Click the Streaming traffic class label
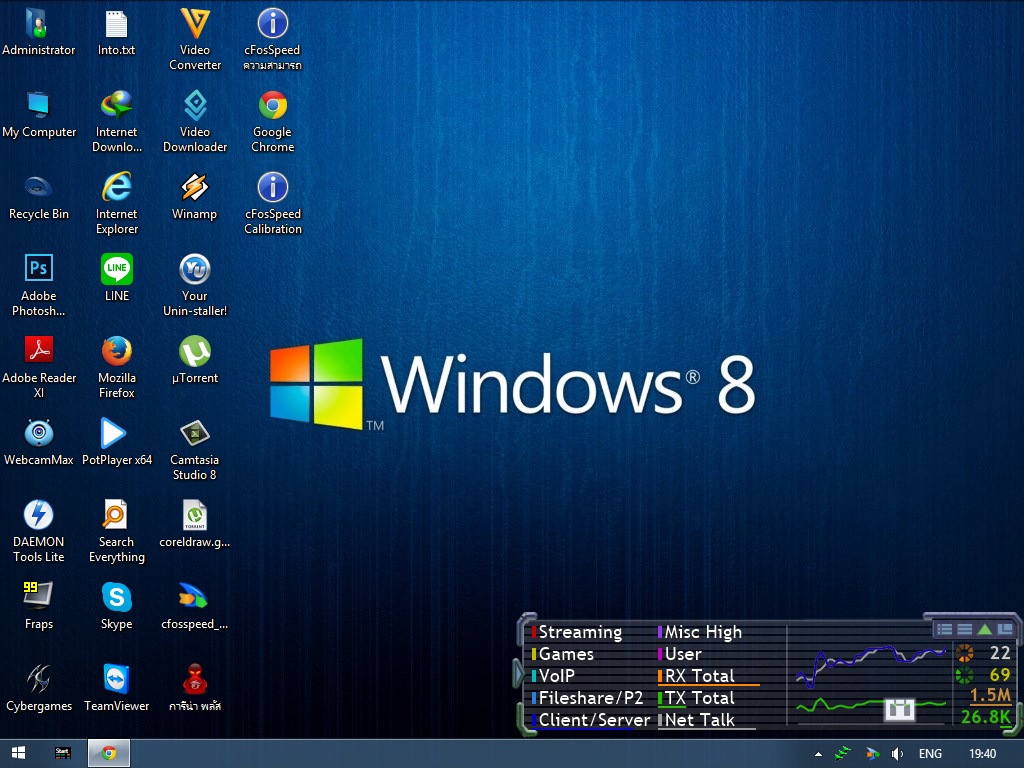The image size is (1024, 768). 577,632
